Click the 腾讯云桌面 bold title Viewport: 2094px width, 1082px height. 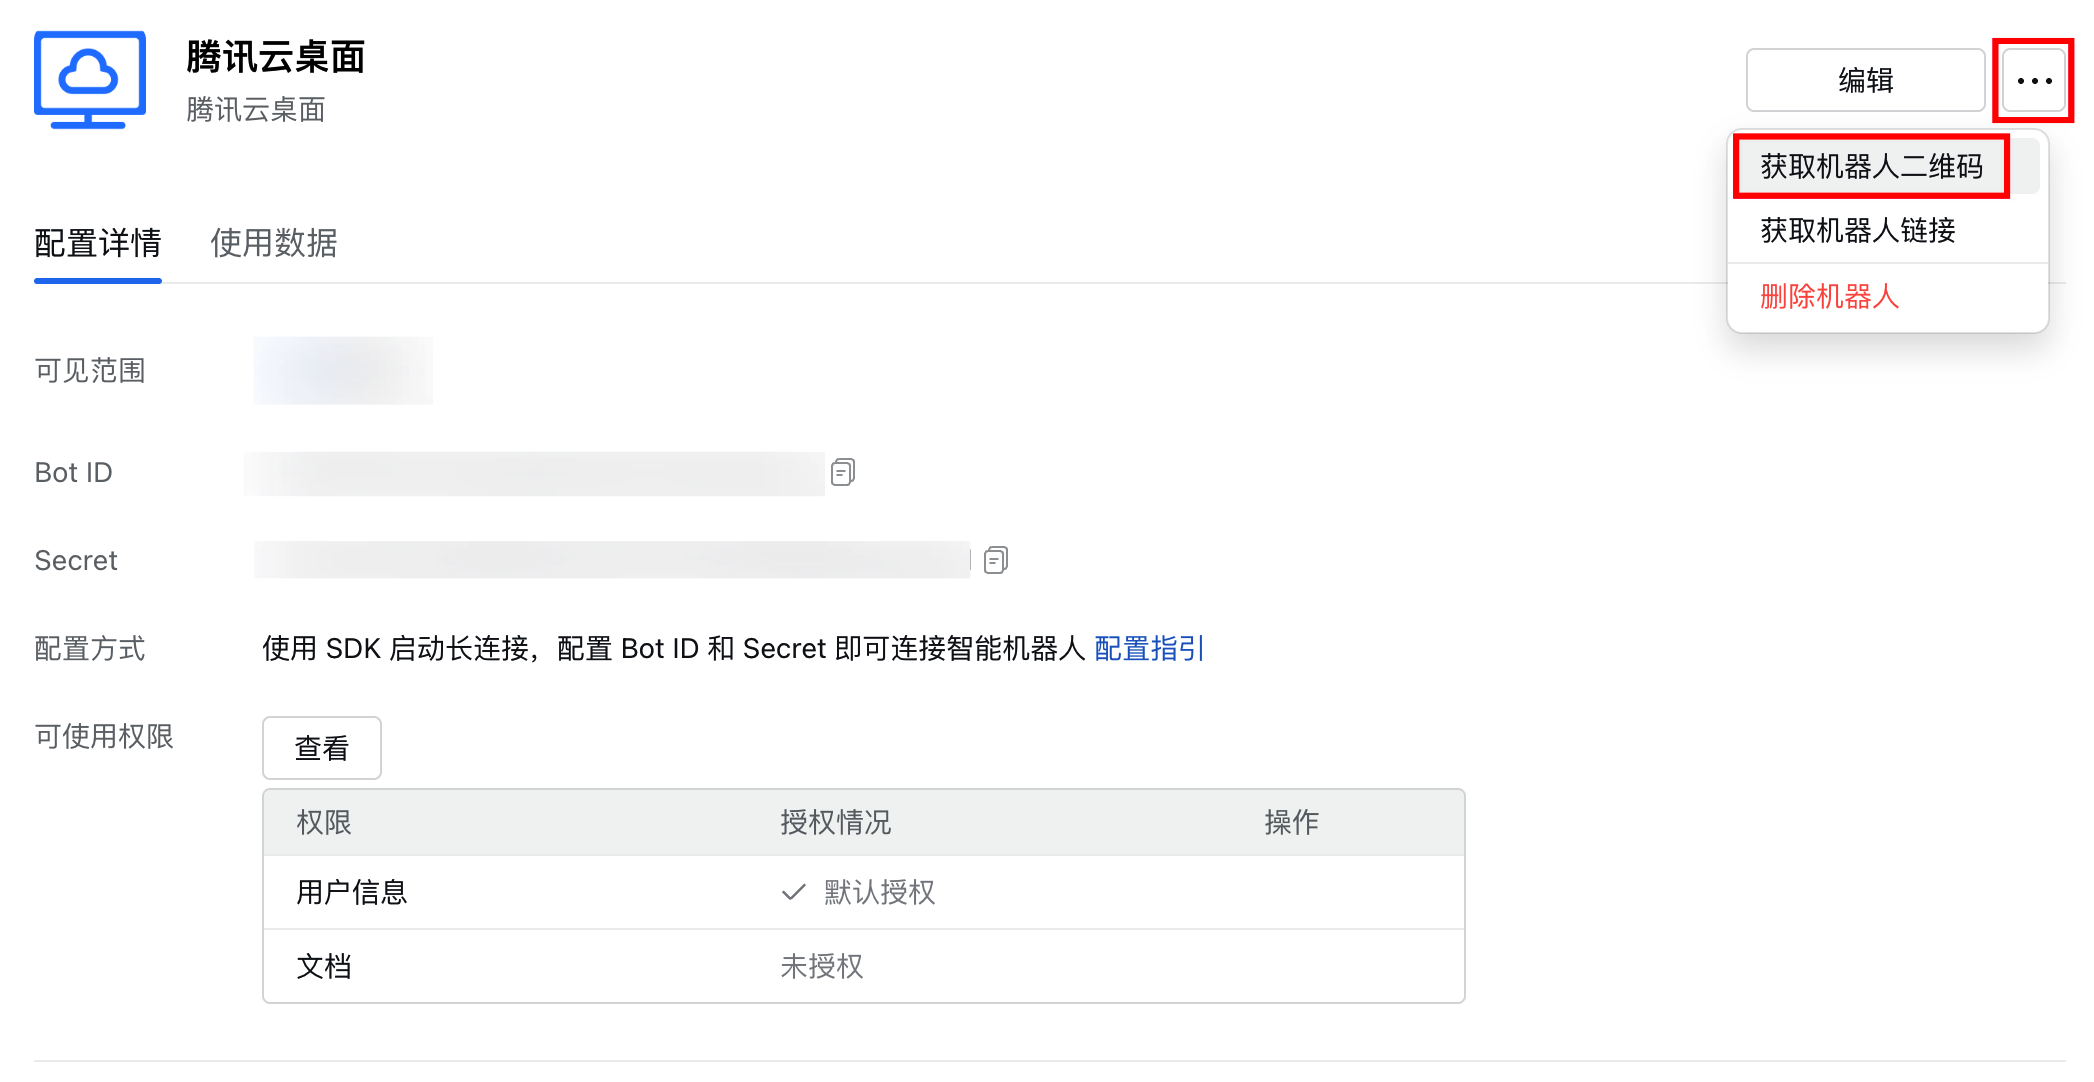click(275, 57)
